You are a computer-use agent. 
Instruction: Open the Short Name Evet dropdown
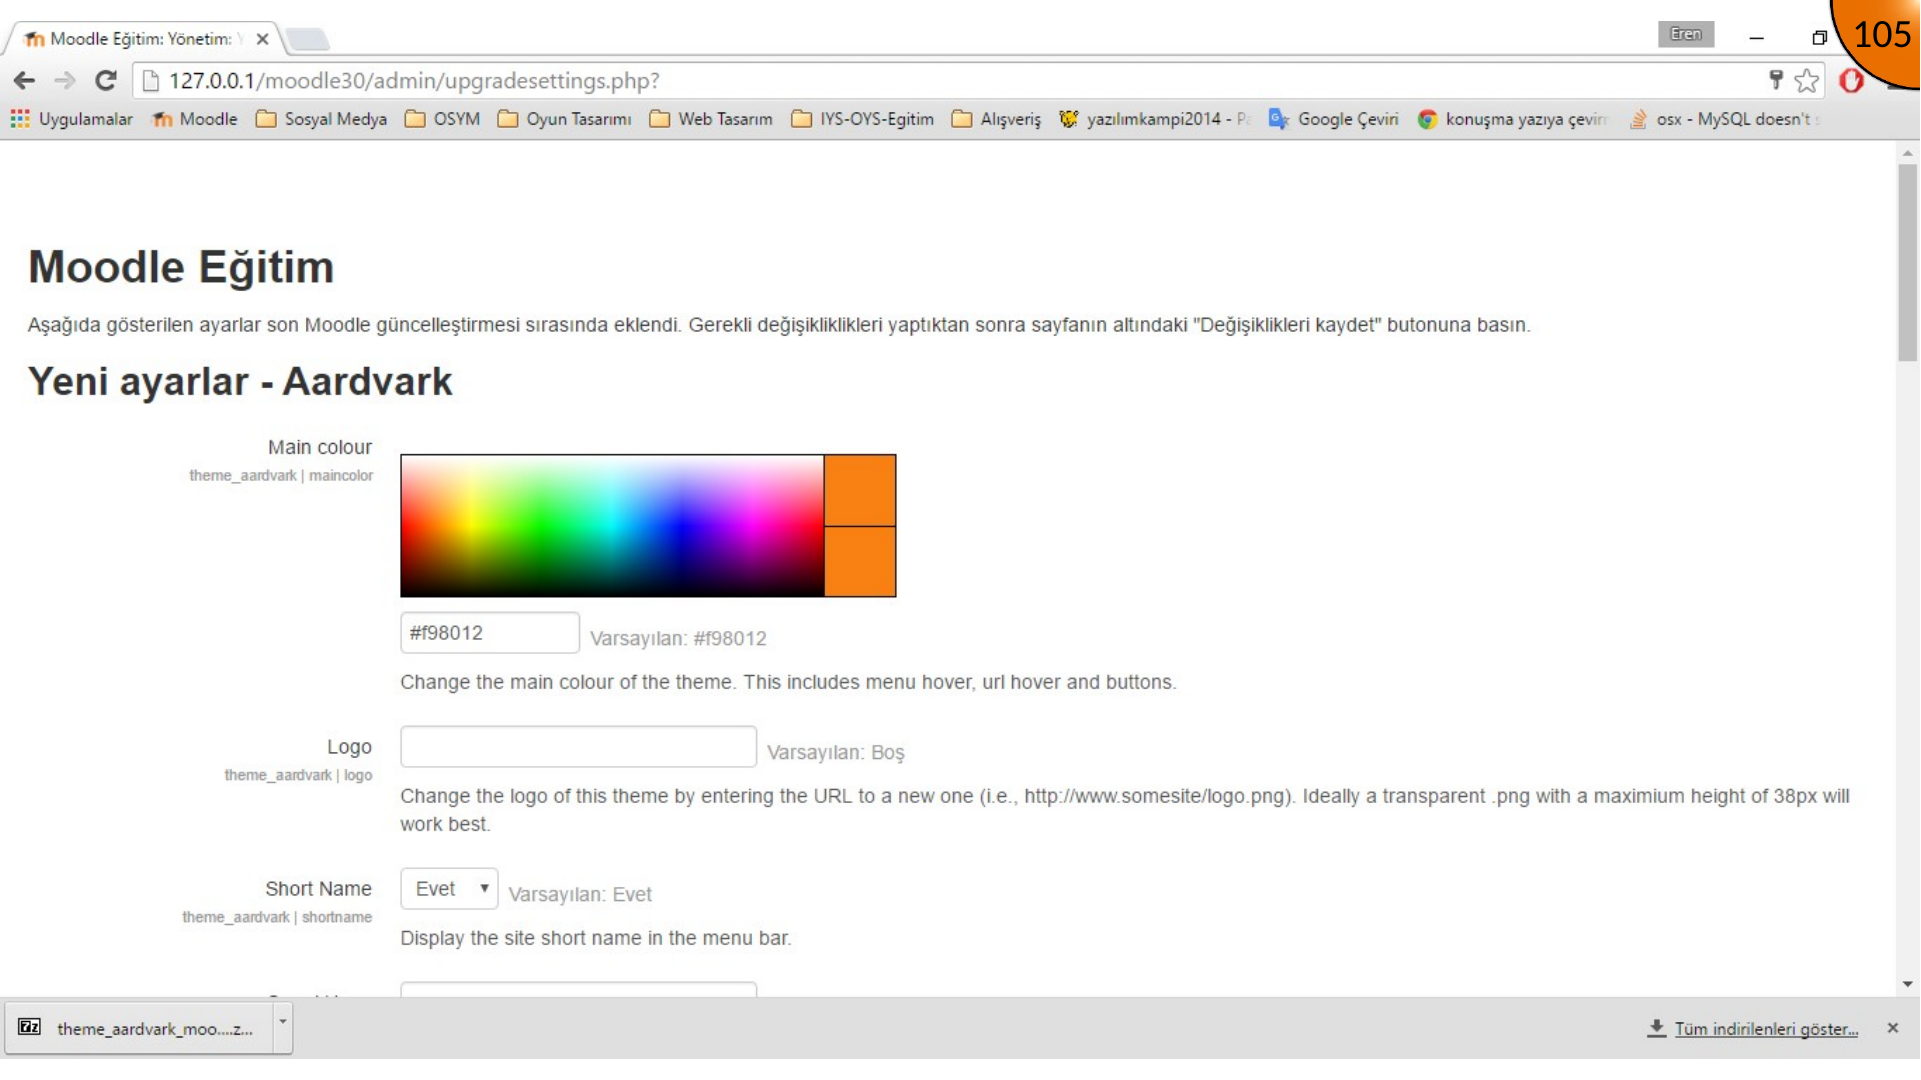[449, 889]
